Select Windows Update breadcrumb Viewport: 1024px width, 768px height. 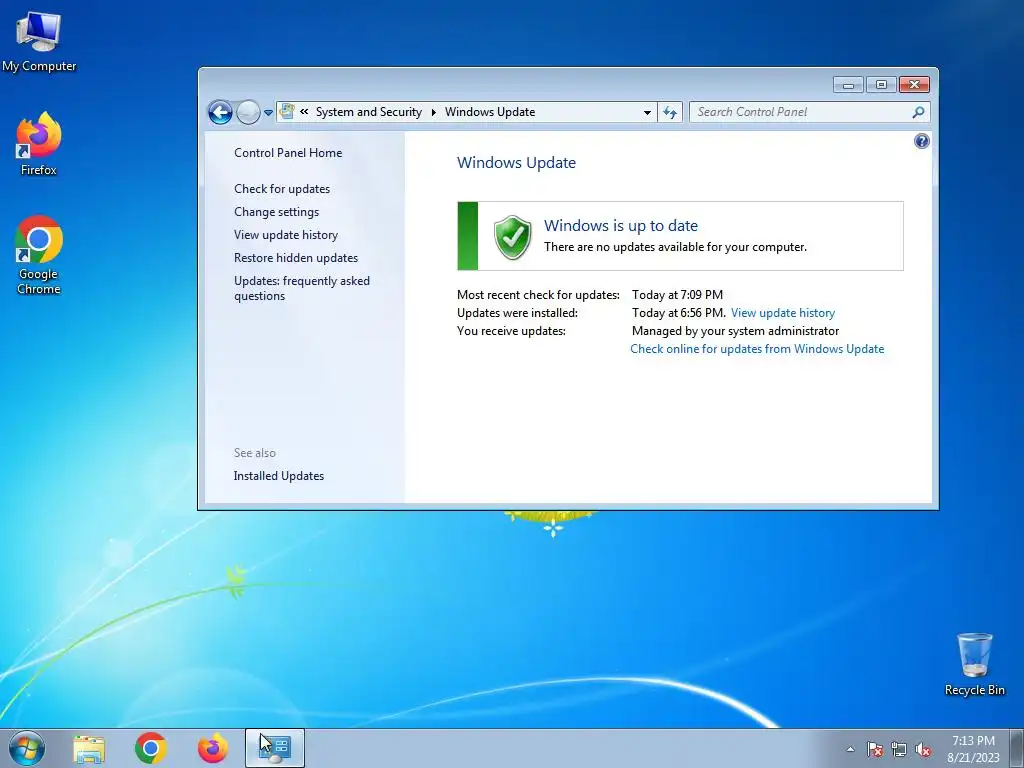pyautogui.click(x=490, y=112)
